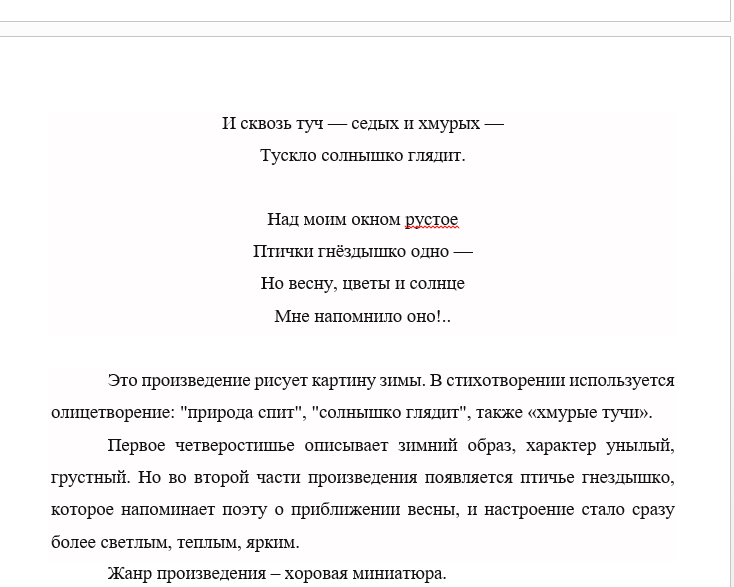Click the misspelled word "рустое"
The image size is (734, 587).
(x=431, y=220)
